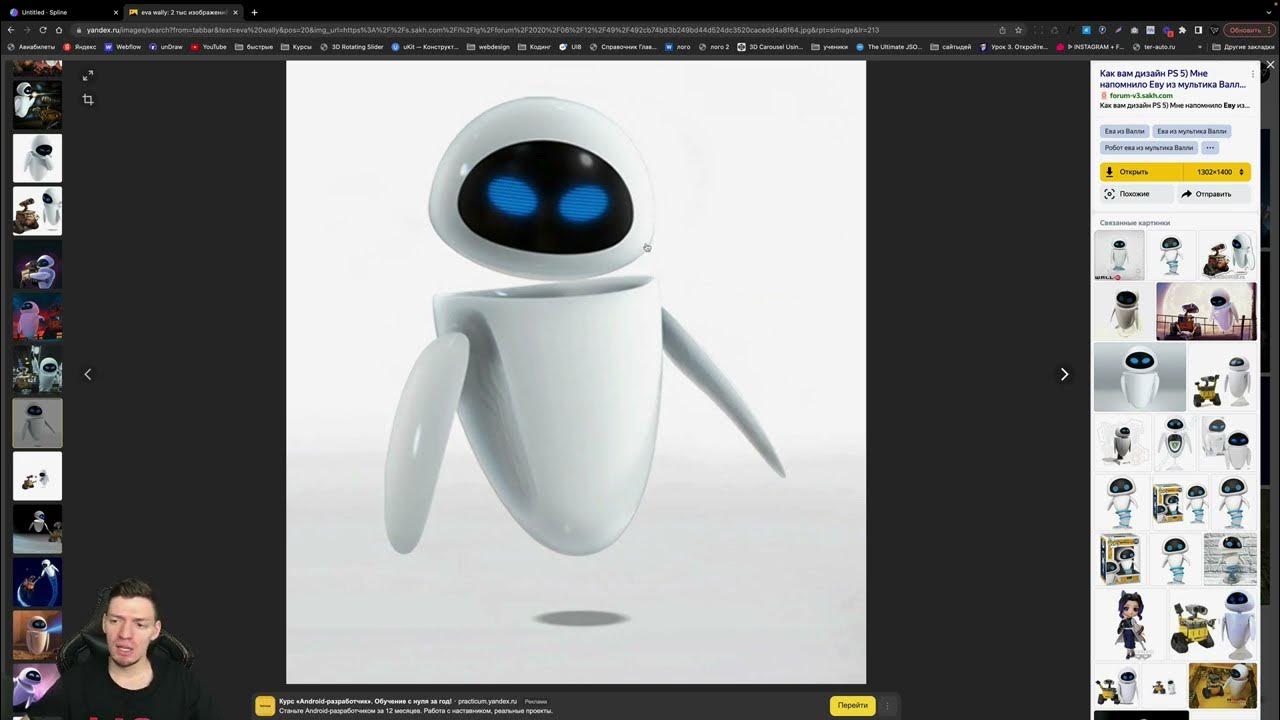Image resolution: width=1280 pixels, height=720 pixels.
Task: Open the webdesign bookmarks folder
Action: click(x=489, y=47)
